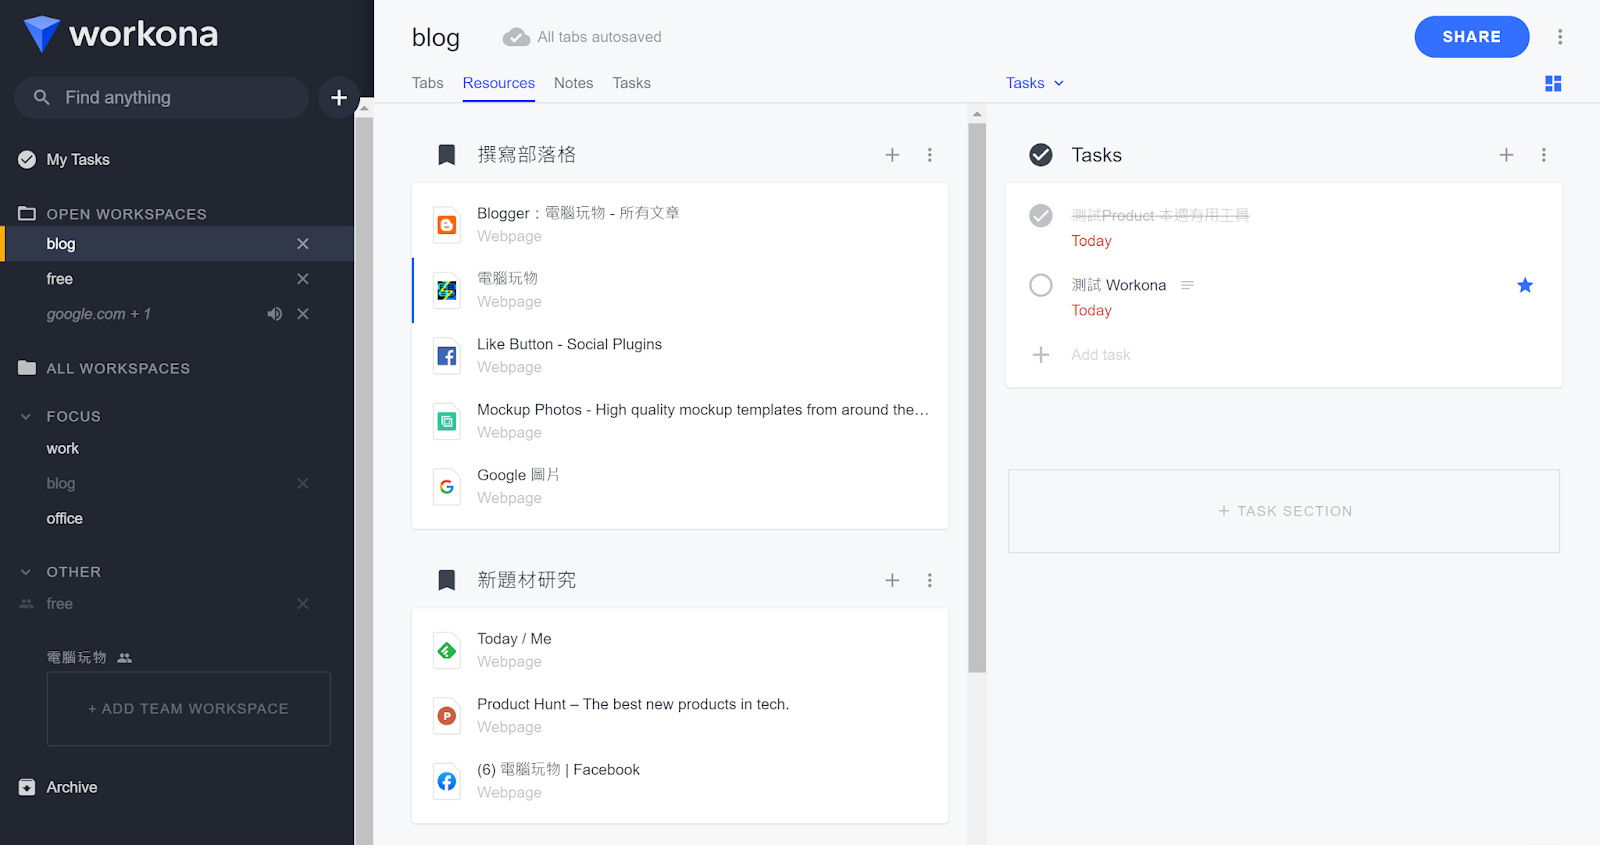This screenshot has width=1600, height=845.
Task: Click the Google 圖片 favicon
Action: (x=447, y=487)
